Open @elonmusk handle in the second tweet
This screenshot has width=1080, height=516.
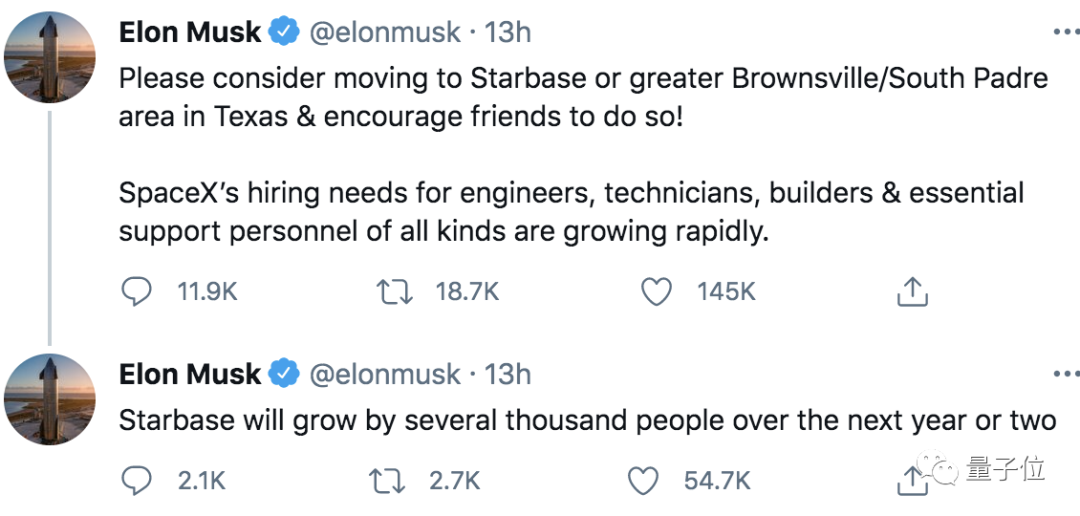385,374
